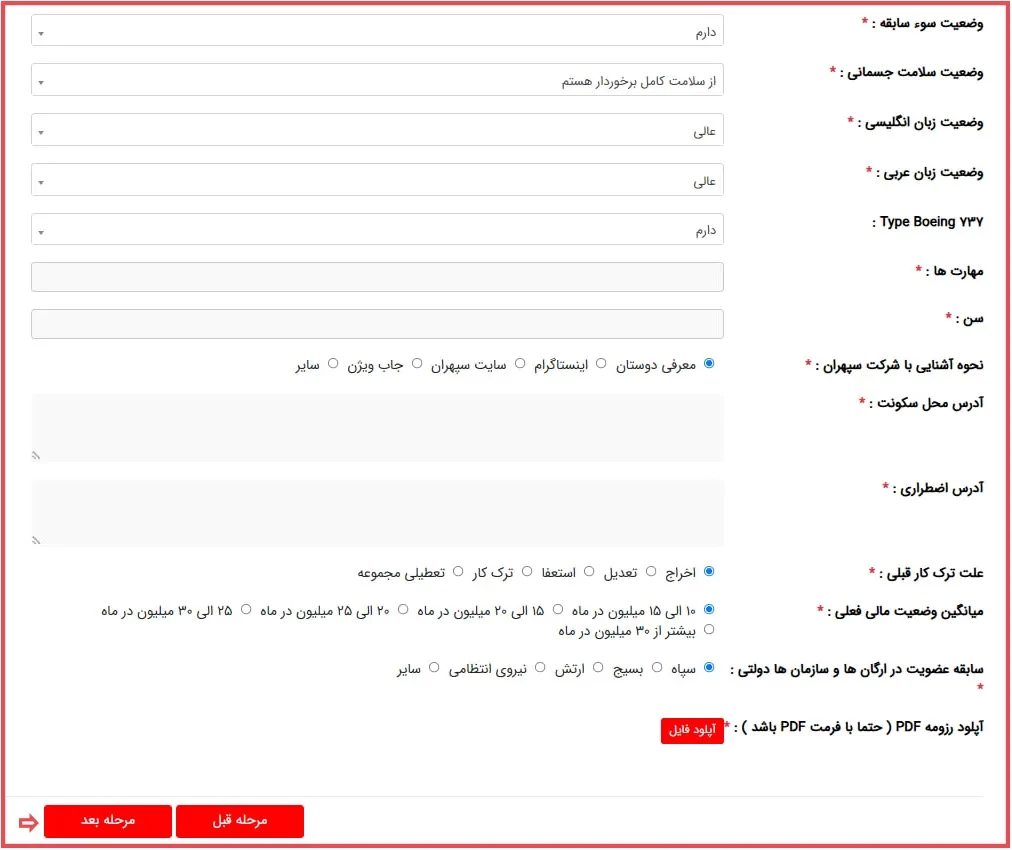Choose the جاب ویژن radio option
The width and height of the screenshot is (1012, 850).
[418, 365]
